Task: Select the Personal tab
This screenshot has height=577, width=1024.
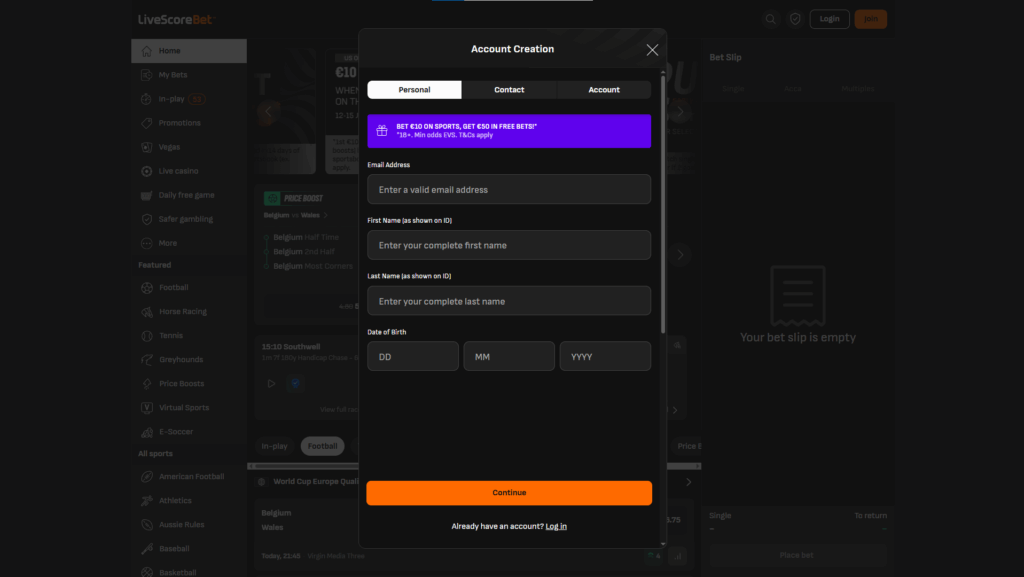Action: tap(414, 90)
